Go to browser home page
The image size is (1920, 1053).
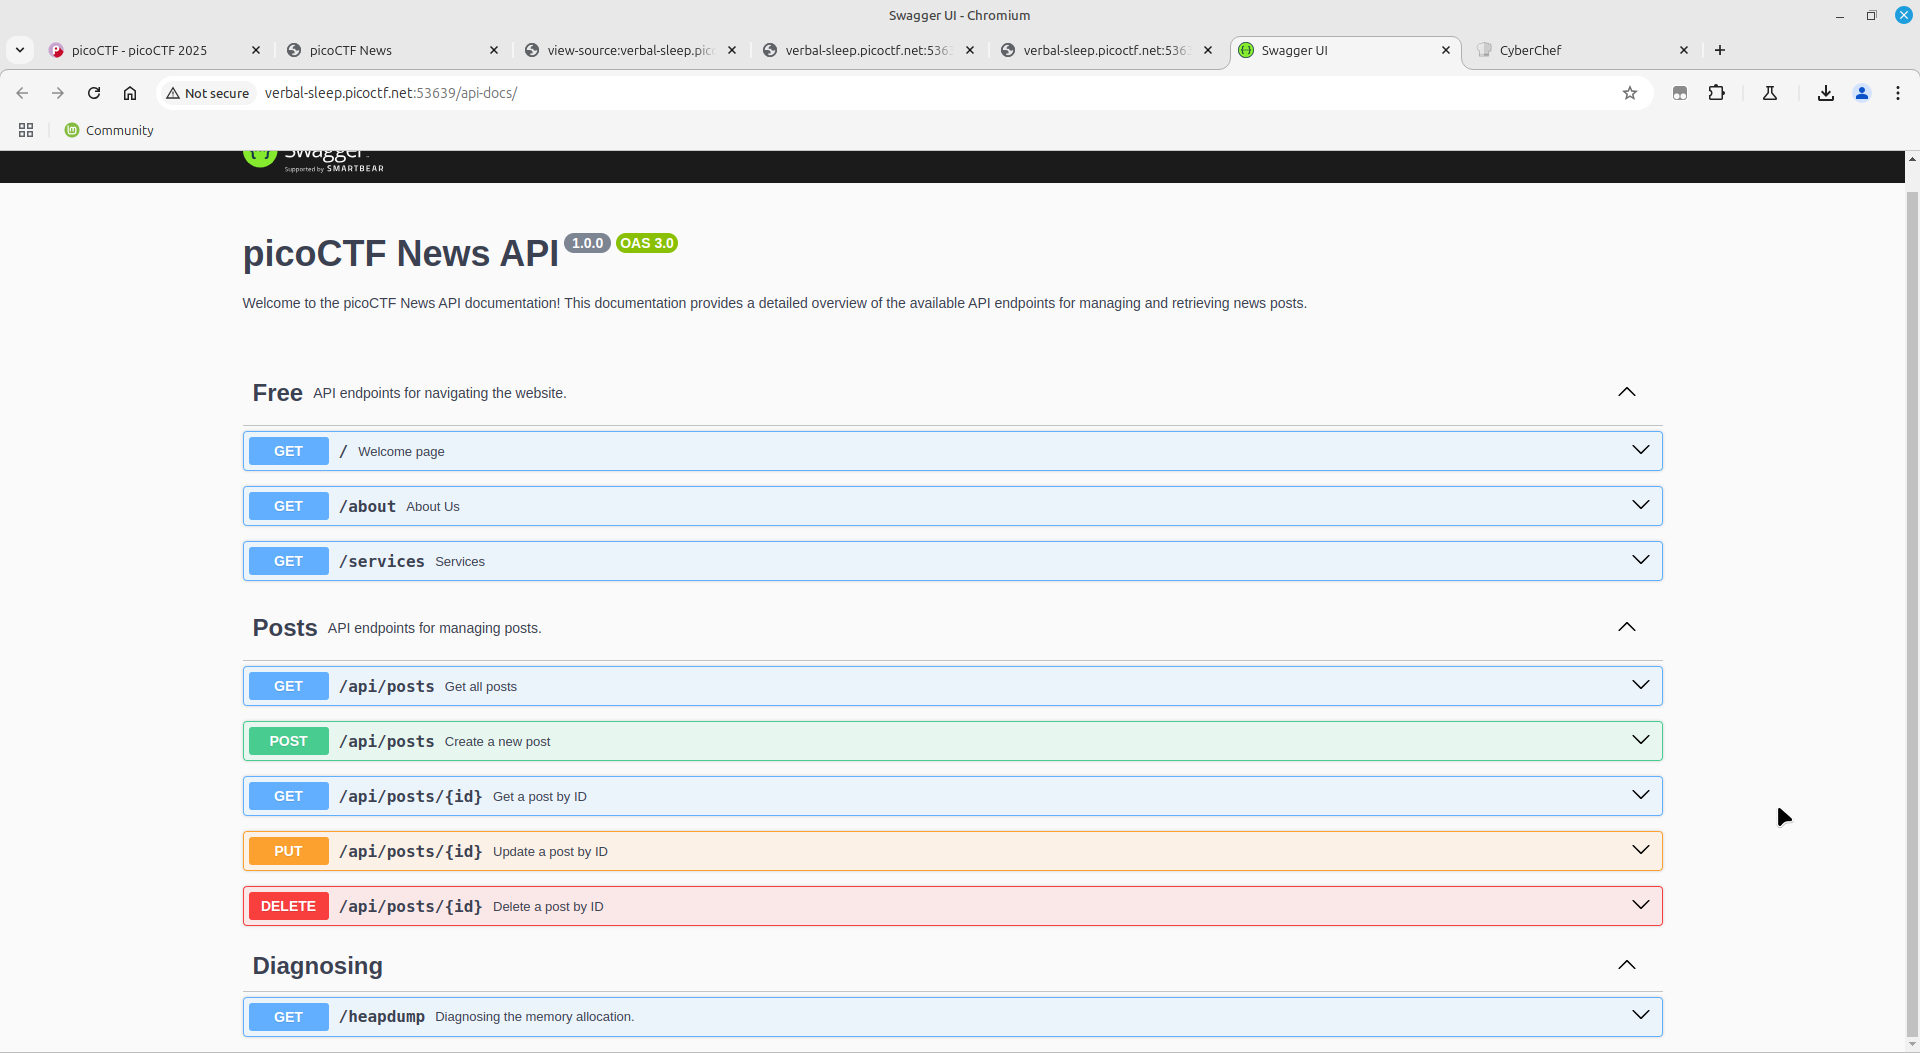coord(130,93)
